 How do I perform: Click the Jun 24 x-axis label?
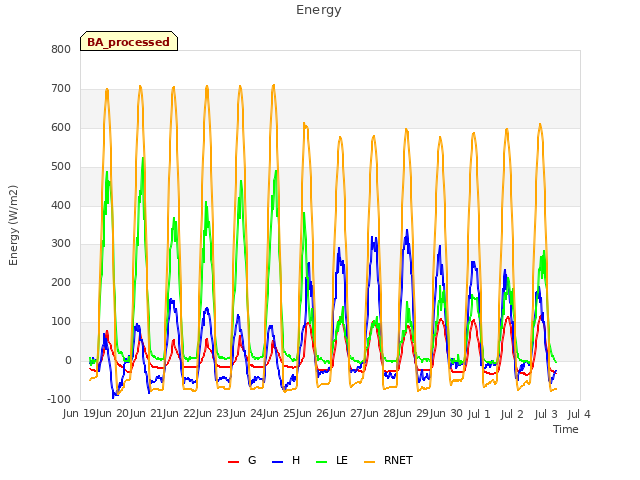coord(247,414)
